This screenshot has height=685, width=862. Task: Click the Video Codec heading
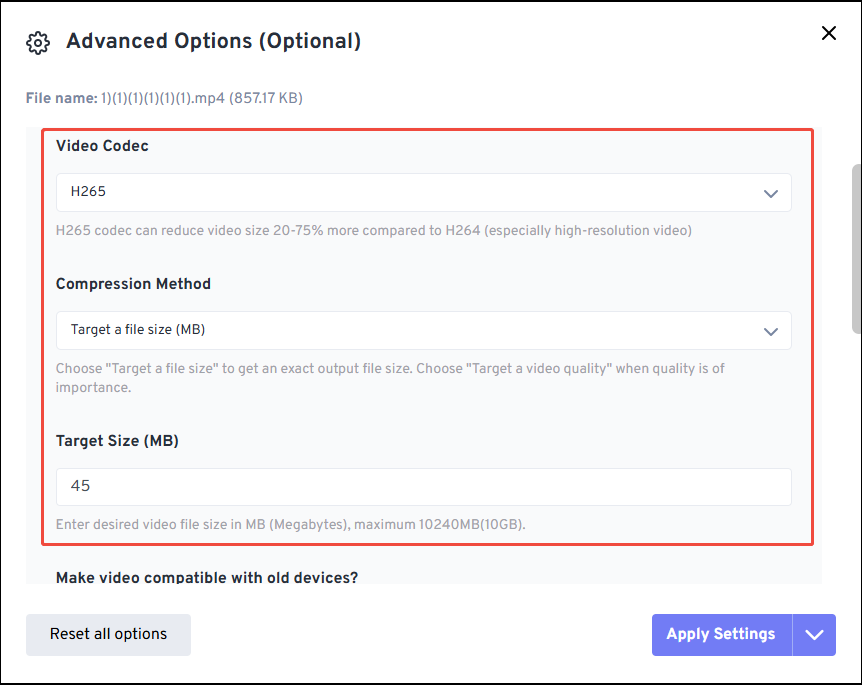tap(102, 146)
